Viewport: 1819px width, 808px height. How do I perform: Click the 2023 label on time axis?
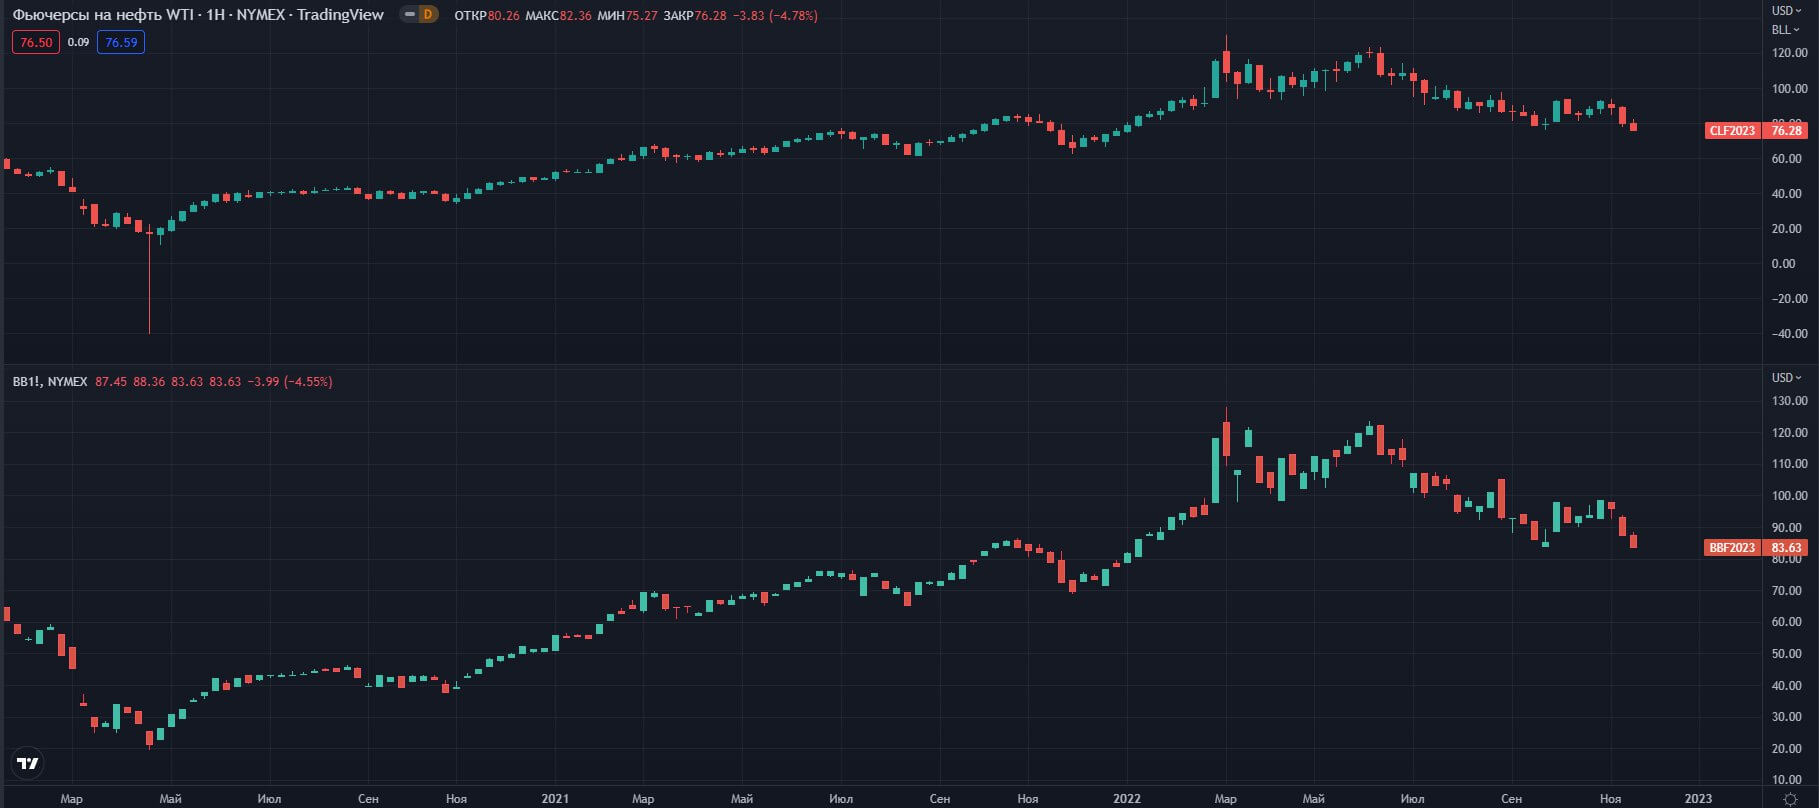[1698, 799]
